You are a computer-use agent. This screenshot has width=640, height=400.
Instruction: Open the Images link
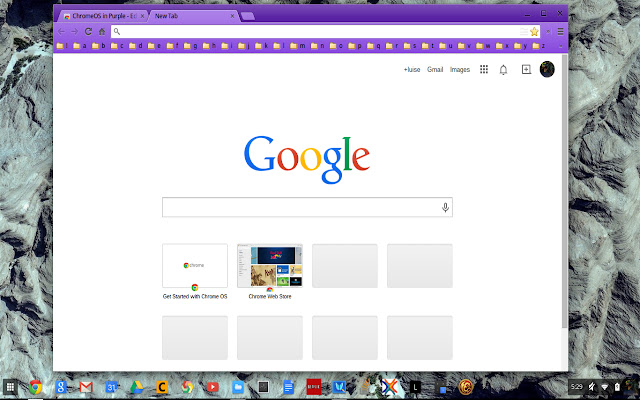pyautogui.click(x=460, y=69)
